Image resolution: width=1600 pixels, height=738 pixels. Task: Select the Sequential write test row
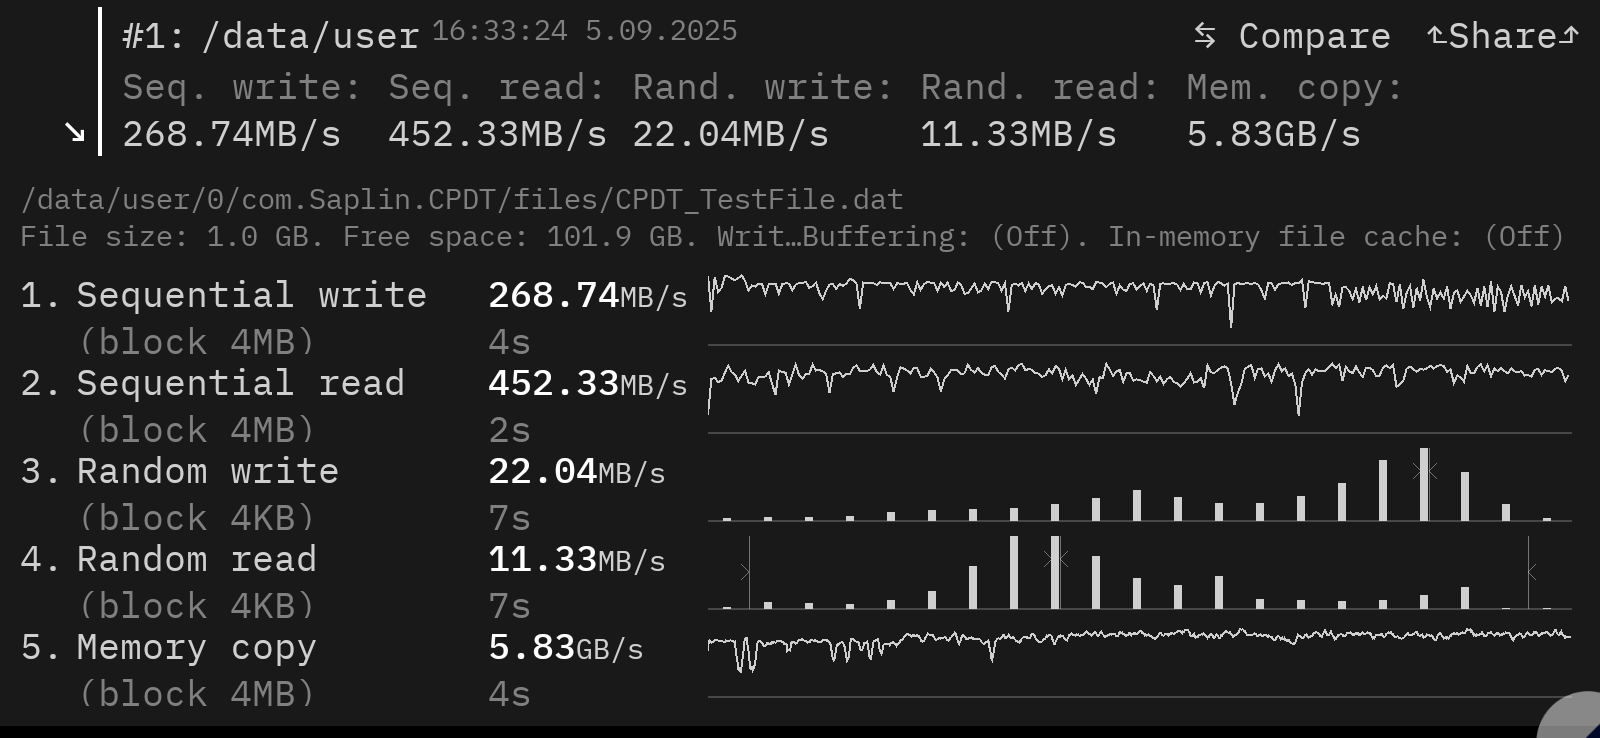[796, 318]
